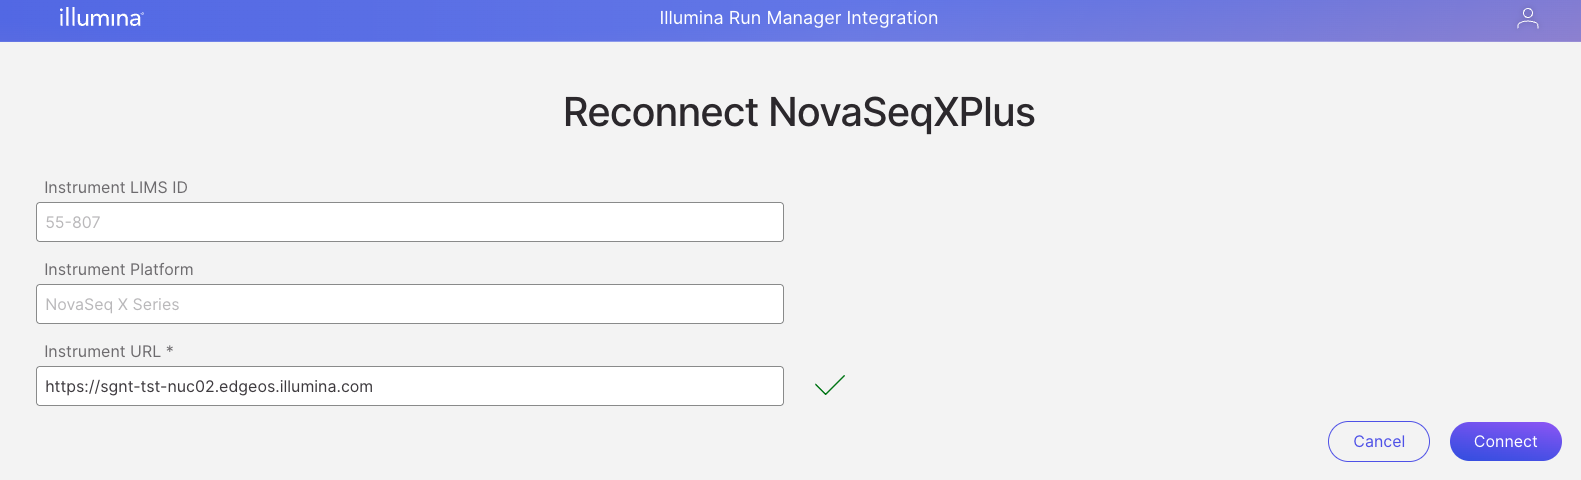Click the Instrument LIMS ID field
Screen dimensions: 1581x480
pos(410,222)
